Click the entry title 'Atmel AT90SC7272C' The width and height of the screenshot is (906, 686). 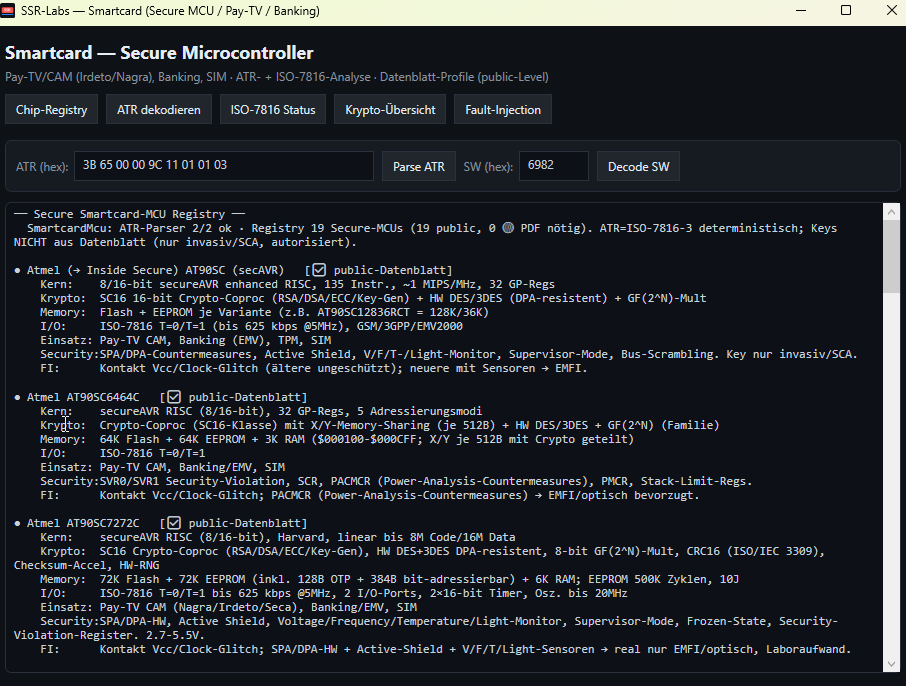[83, 523]
